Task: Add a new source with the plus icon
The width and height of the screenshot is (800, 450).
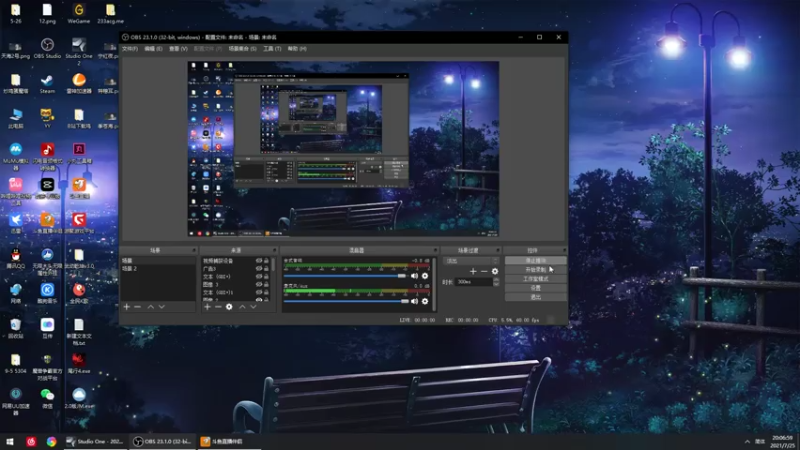Action: click(207, 307)
